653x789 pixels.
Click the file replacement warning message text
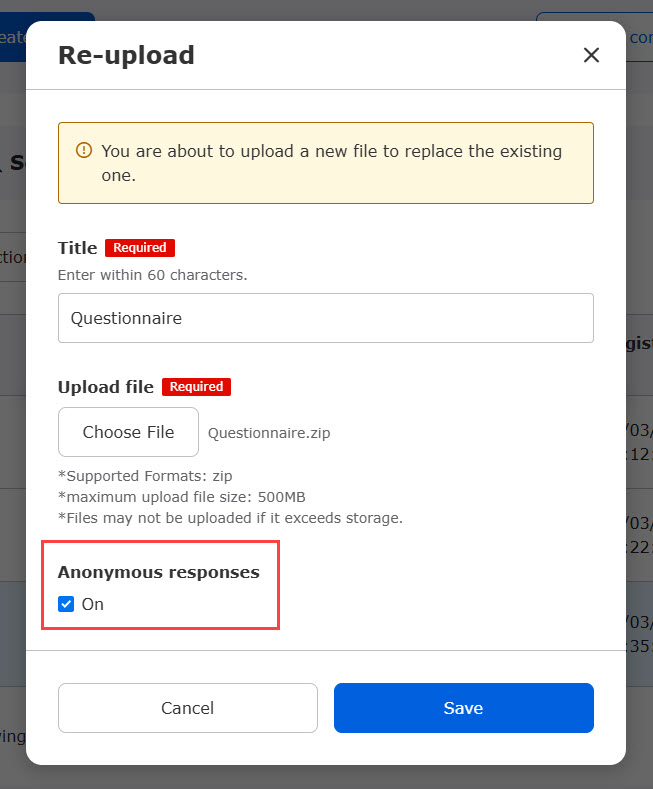pos(331,163)
